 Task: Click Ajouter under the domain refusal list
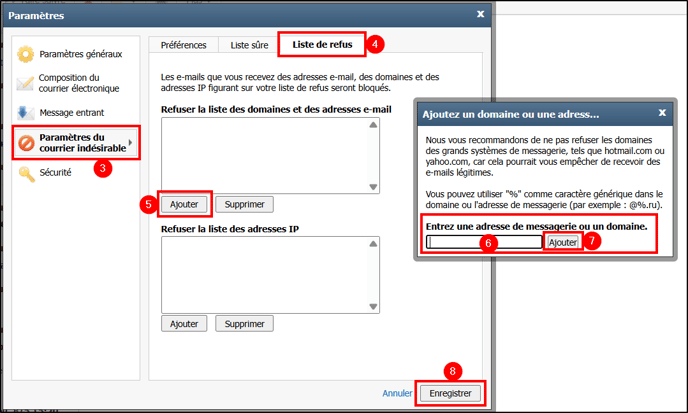[184, 205]
